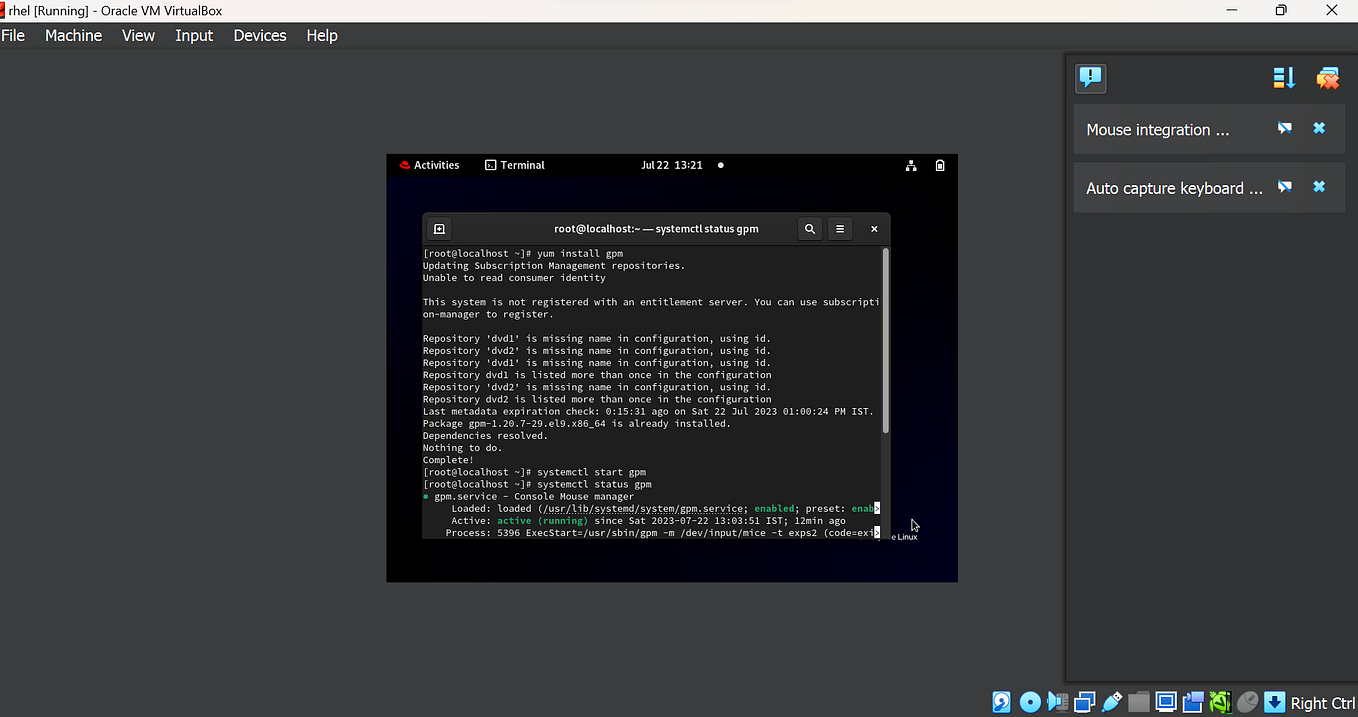Click the warning icon in the notification panel
The width and height of the screenshot is (1358, 717).
tap(1090, 77)
